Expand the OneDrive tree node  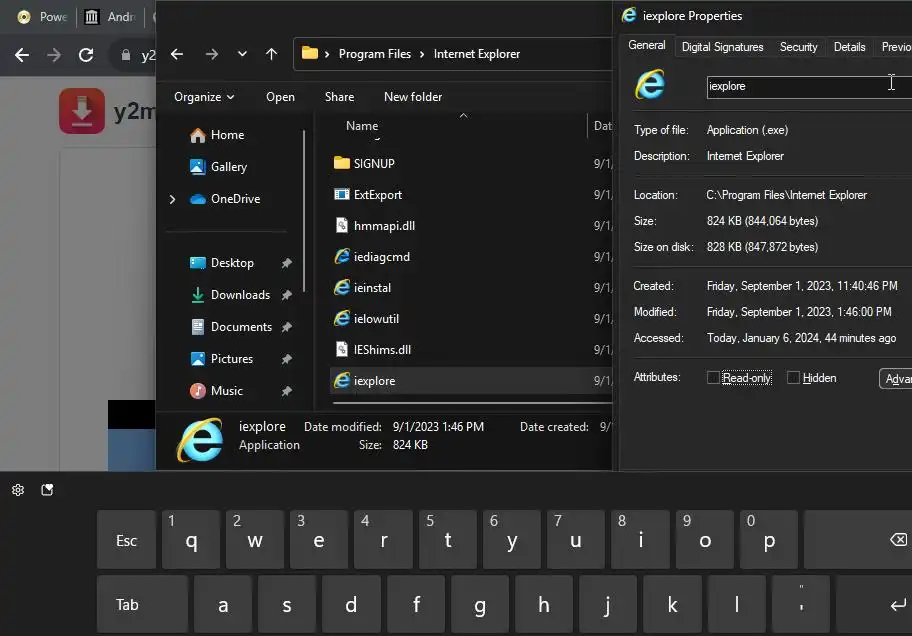pos(172,199)
